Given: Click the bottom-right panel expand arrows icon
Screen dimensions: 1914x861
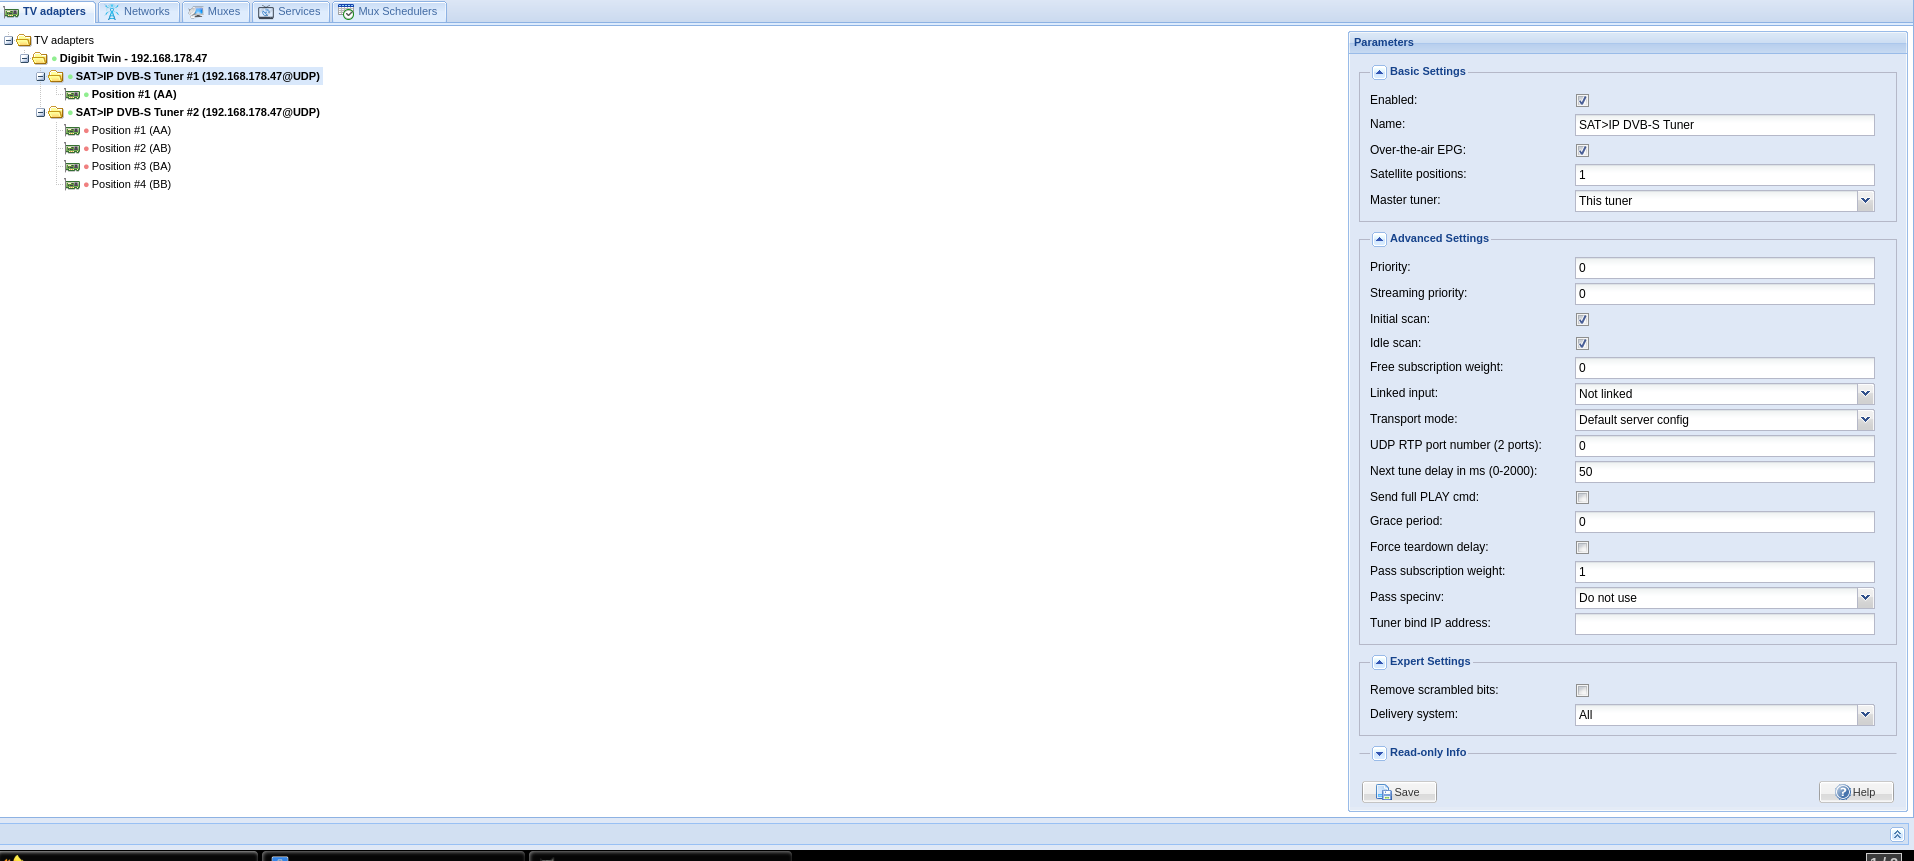Looking at the screenshot, I should coord(1896,834).
